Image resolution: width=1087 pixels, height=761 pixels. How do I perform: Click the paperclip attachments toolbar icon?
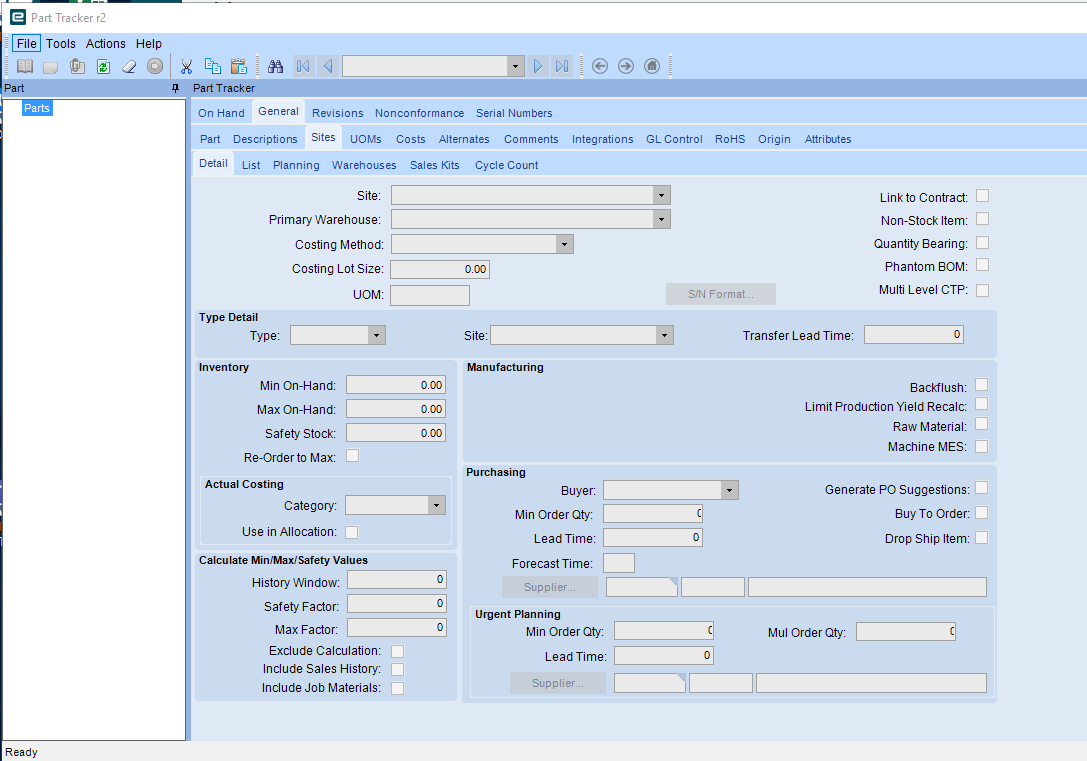(77, 67)
